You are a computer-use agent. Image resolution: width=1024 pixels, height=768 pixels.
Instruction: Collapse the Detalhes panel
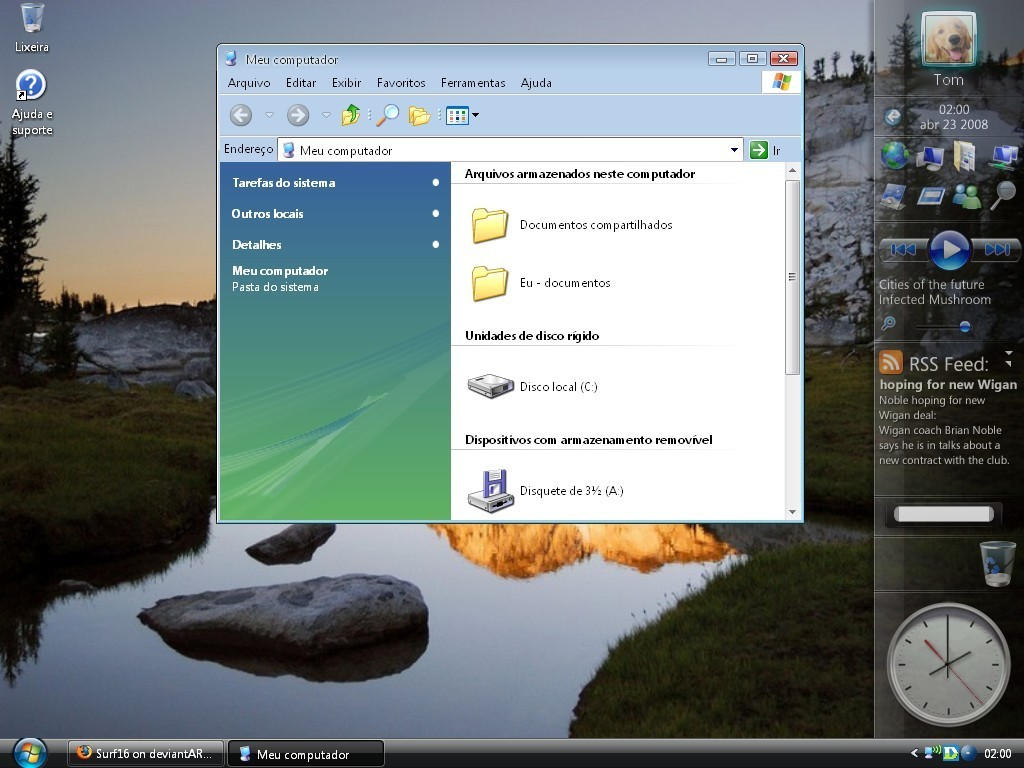pyautogui.click(x=436, y=244)
